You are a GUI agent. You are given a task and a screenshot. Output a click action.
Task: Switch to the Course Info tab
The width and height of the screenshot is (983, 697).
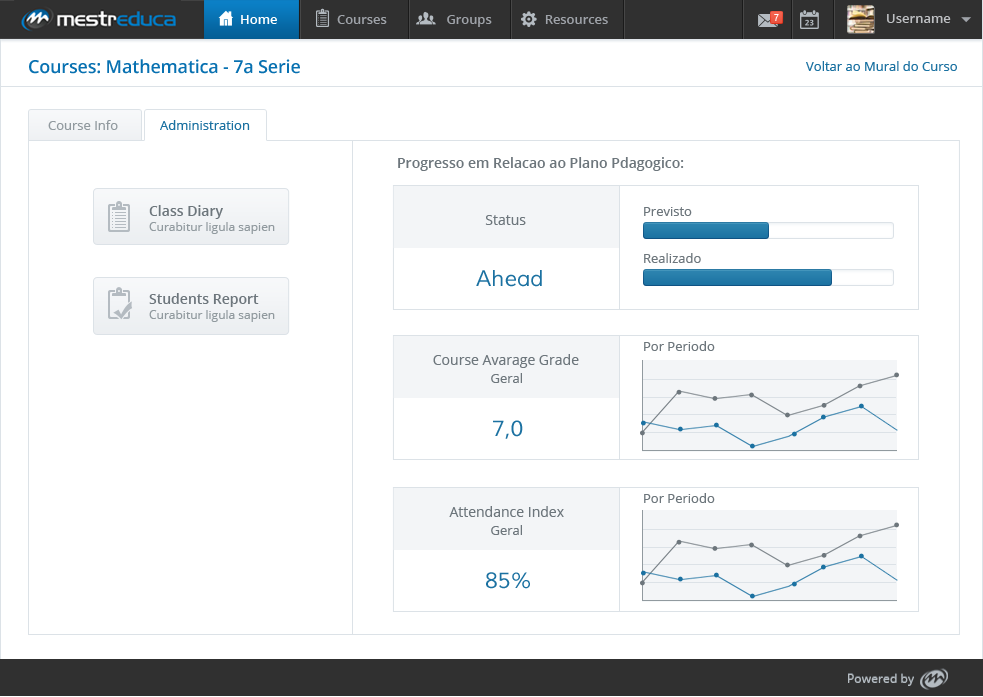point(85,125)
